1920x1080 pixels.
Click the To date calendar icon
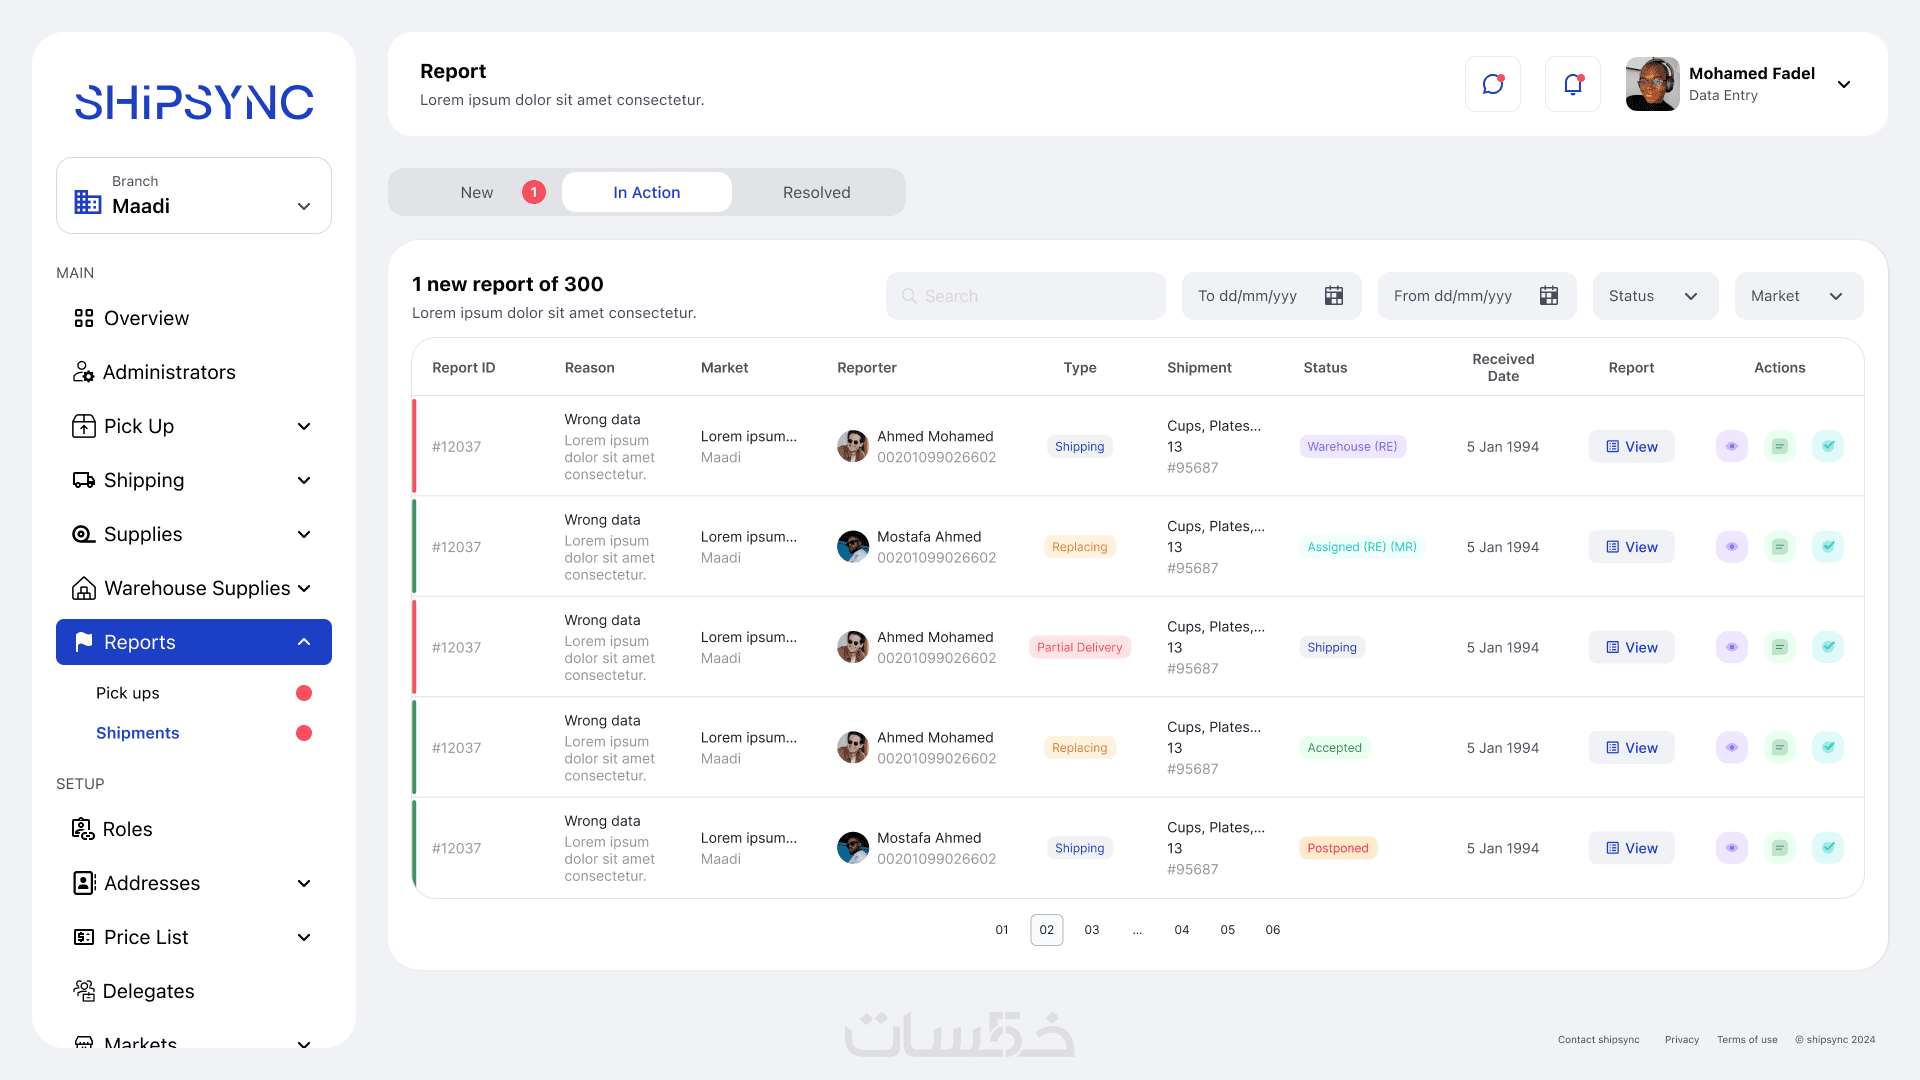point(1333,296)
